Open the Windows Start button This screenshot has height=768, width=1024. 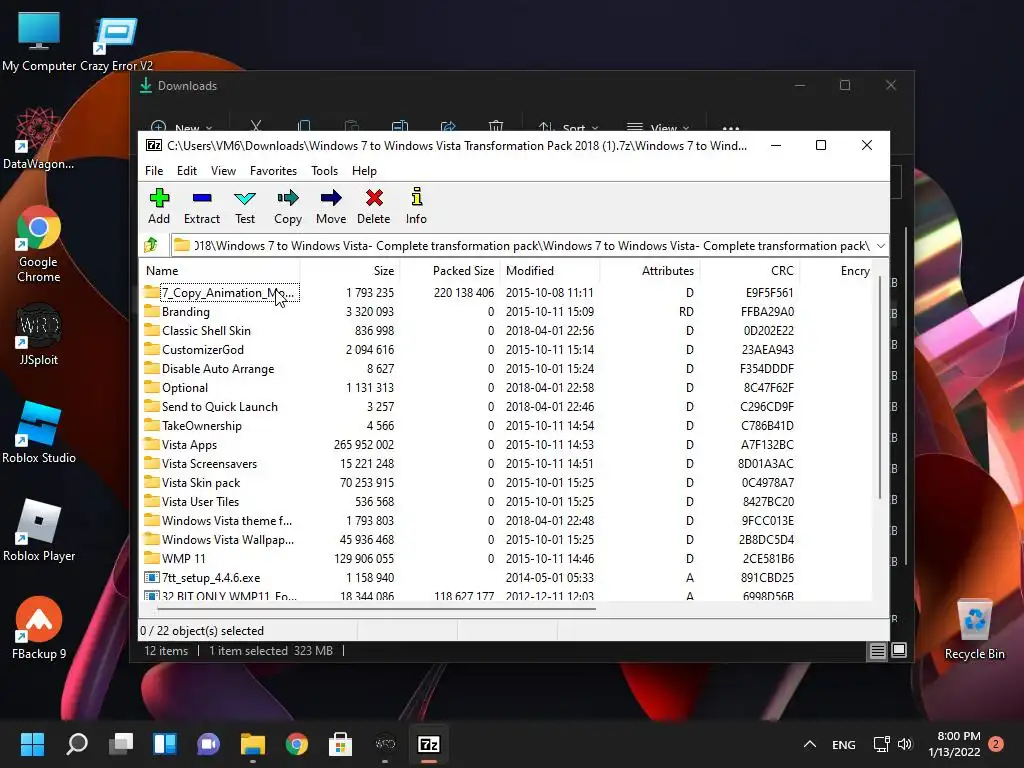(32, 744)
